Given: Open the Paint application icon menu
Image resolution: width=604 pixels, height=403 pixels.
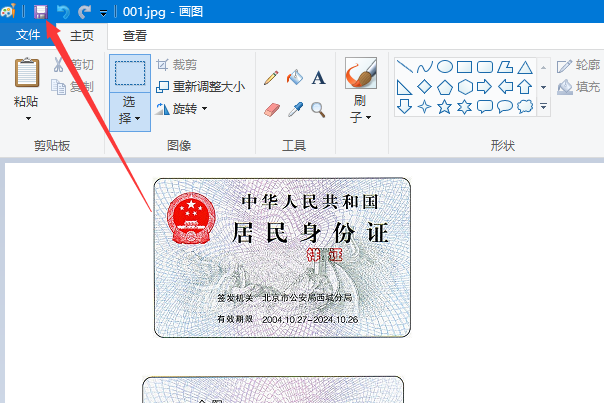Looking at the screenshot, I should coord(8,11).
